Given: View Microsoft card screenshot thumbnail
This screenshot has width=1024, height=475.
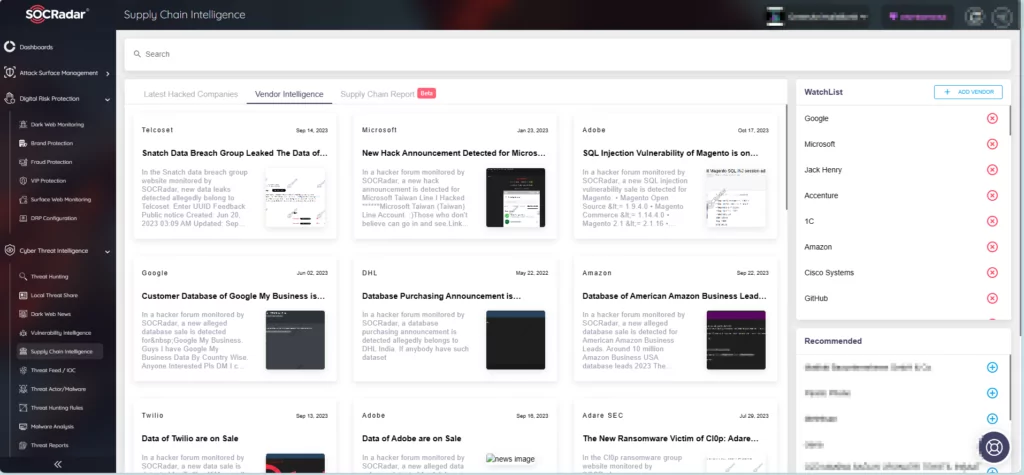Looking at the screenshot, I should [x=515, y=197].
